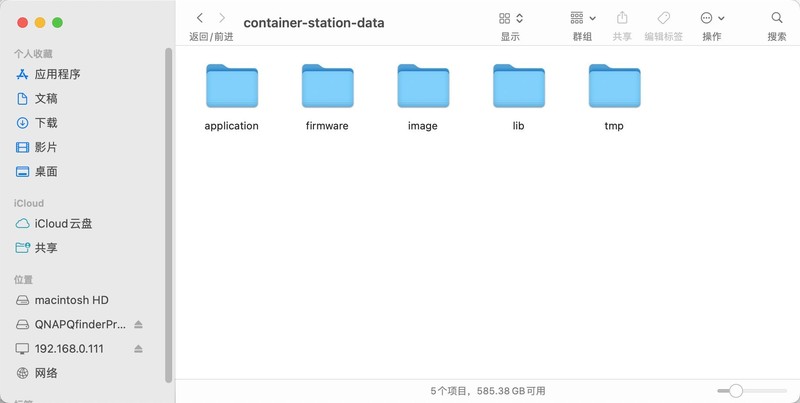800x403 pixels.
Task: Click the image folder name label
Action: point(423,126)
